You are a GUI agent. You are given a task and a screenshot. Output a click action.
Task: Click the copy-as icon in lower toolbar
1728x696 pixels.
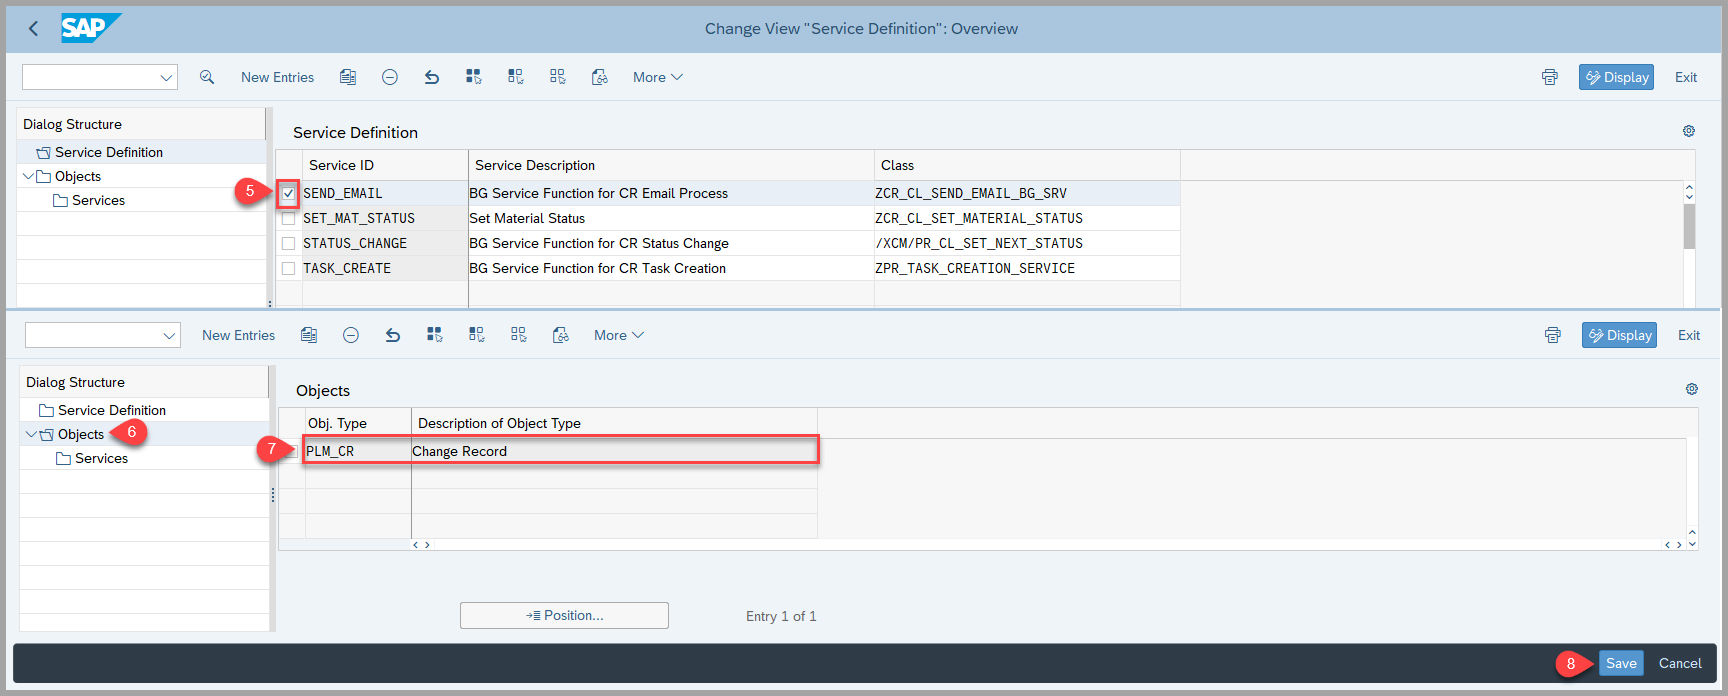tap(309, 335)
